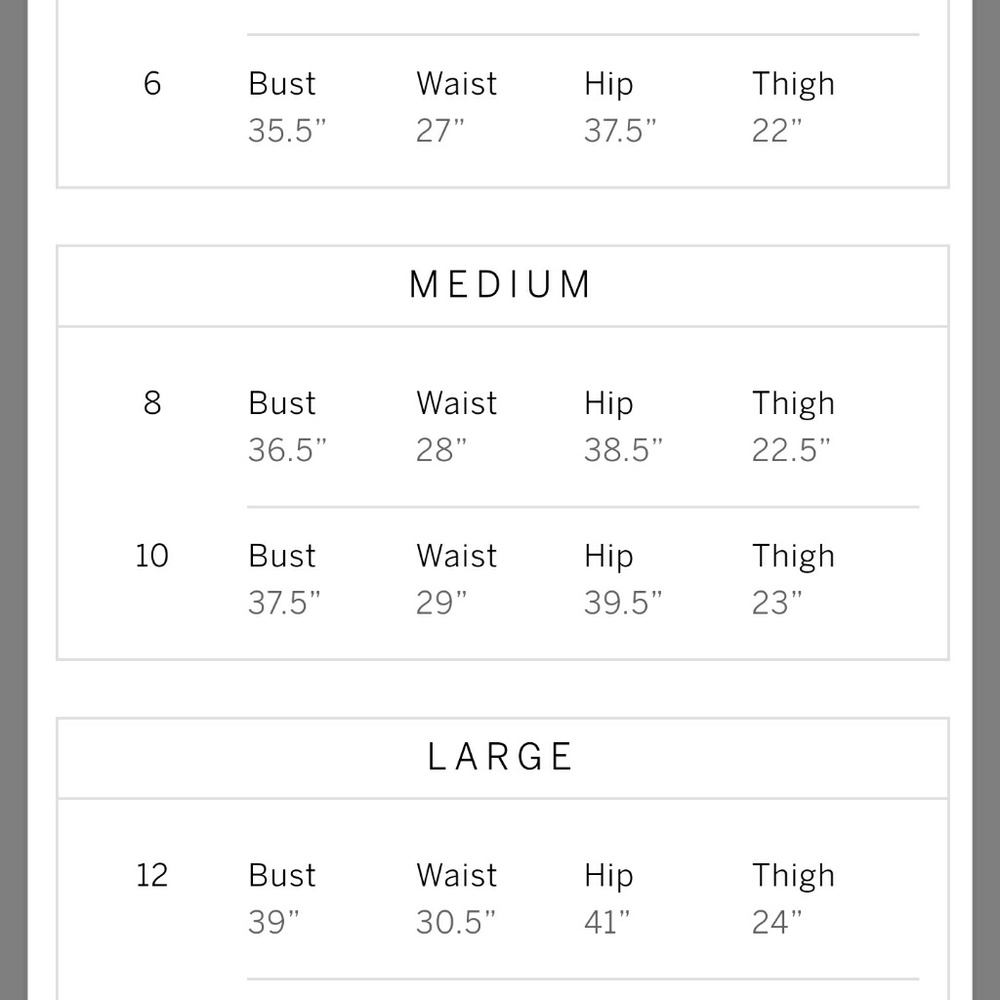Image resolution: width=1000 pixels, height=1000 pixels.
Task: Click size number 8 row label
Action: pyautogui.click(x=152, y=403)
